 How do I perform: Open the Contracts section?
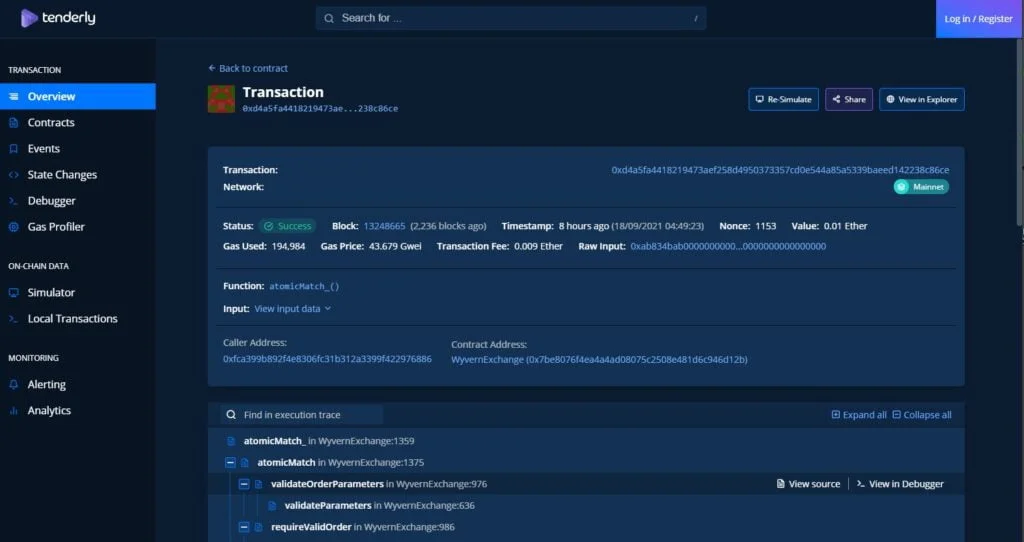[78, 122]
